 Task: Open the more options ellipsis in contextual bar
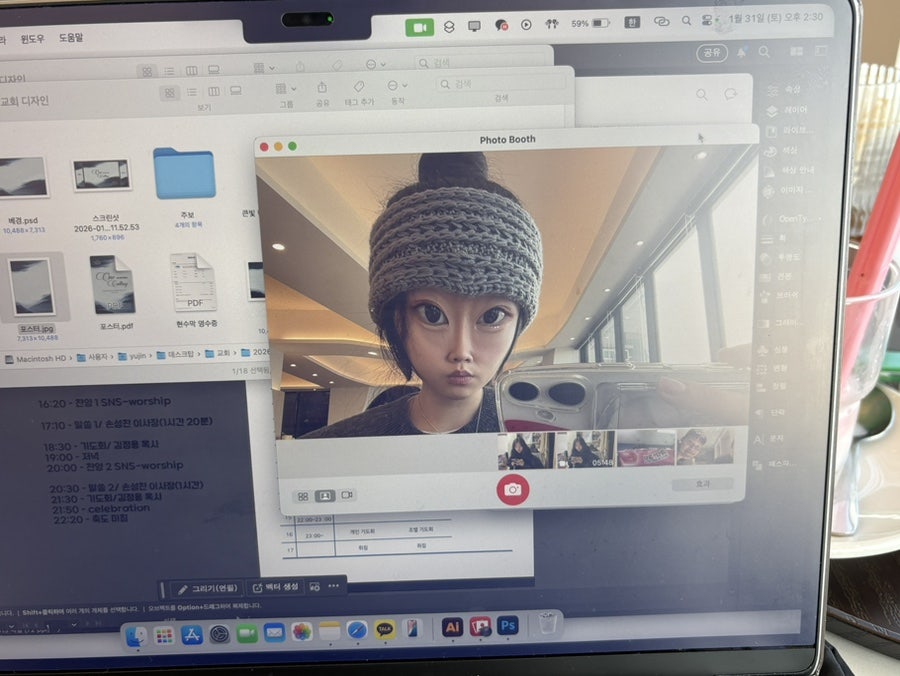333,586
